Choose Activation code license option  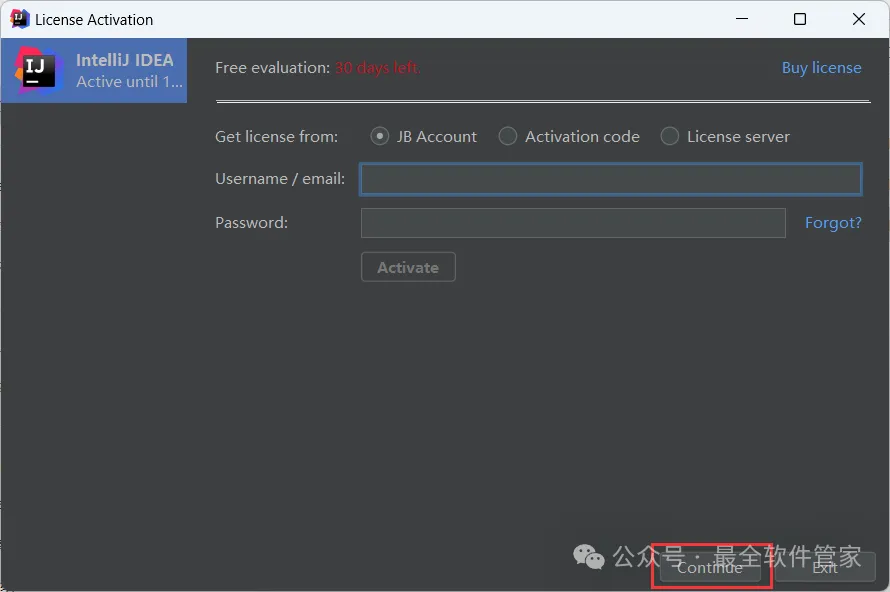(x=507, y=136)
